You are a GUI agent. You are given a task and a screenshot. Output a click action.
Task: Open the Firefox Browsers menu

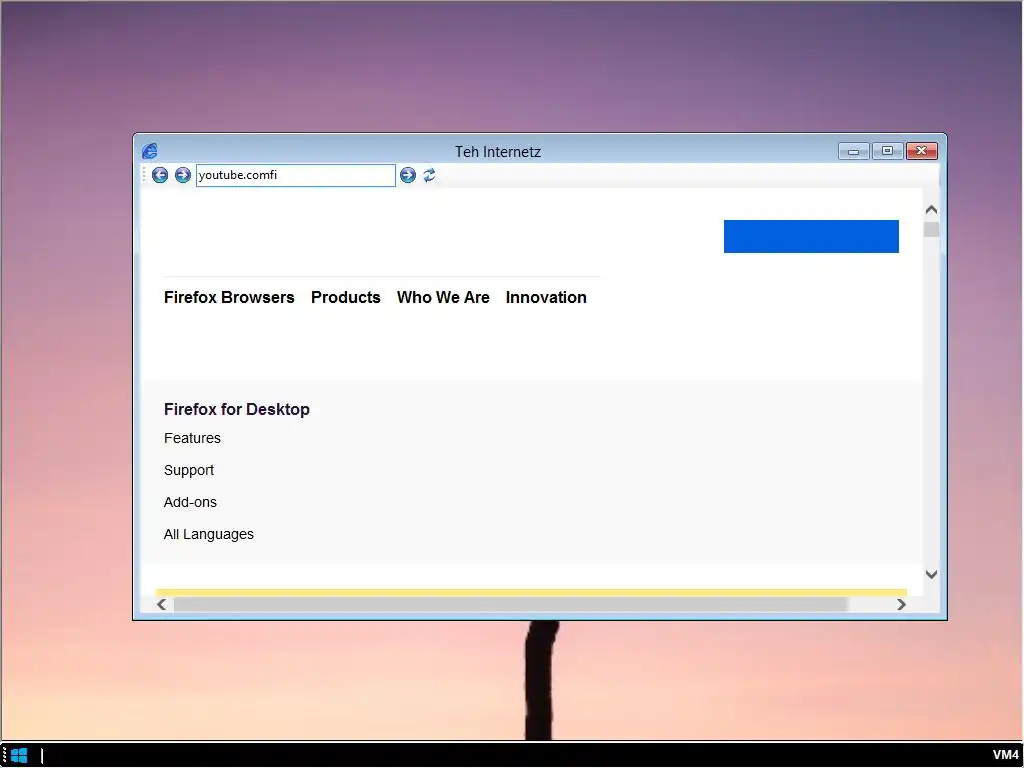229,297
